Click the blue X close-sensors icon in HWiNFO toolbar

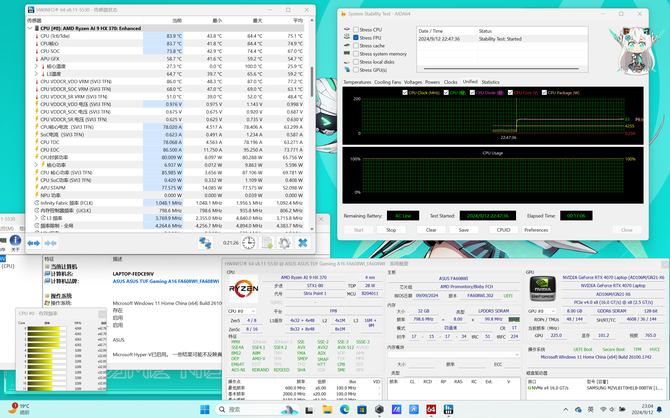[x=303, y=243]
